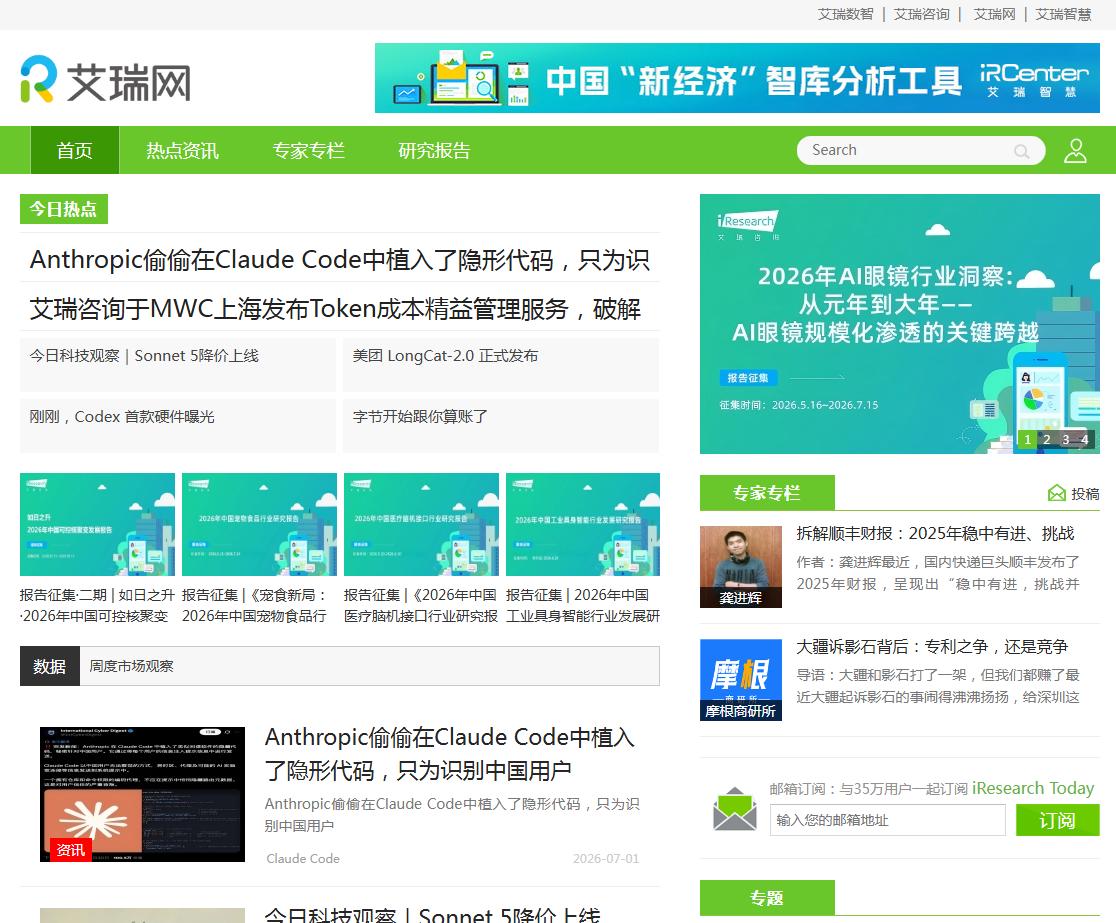Open 美团 LongCat-2.0 正式发布 item
The width and height of the screenshot is (1116, 923).
[x=501, y=364]
